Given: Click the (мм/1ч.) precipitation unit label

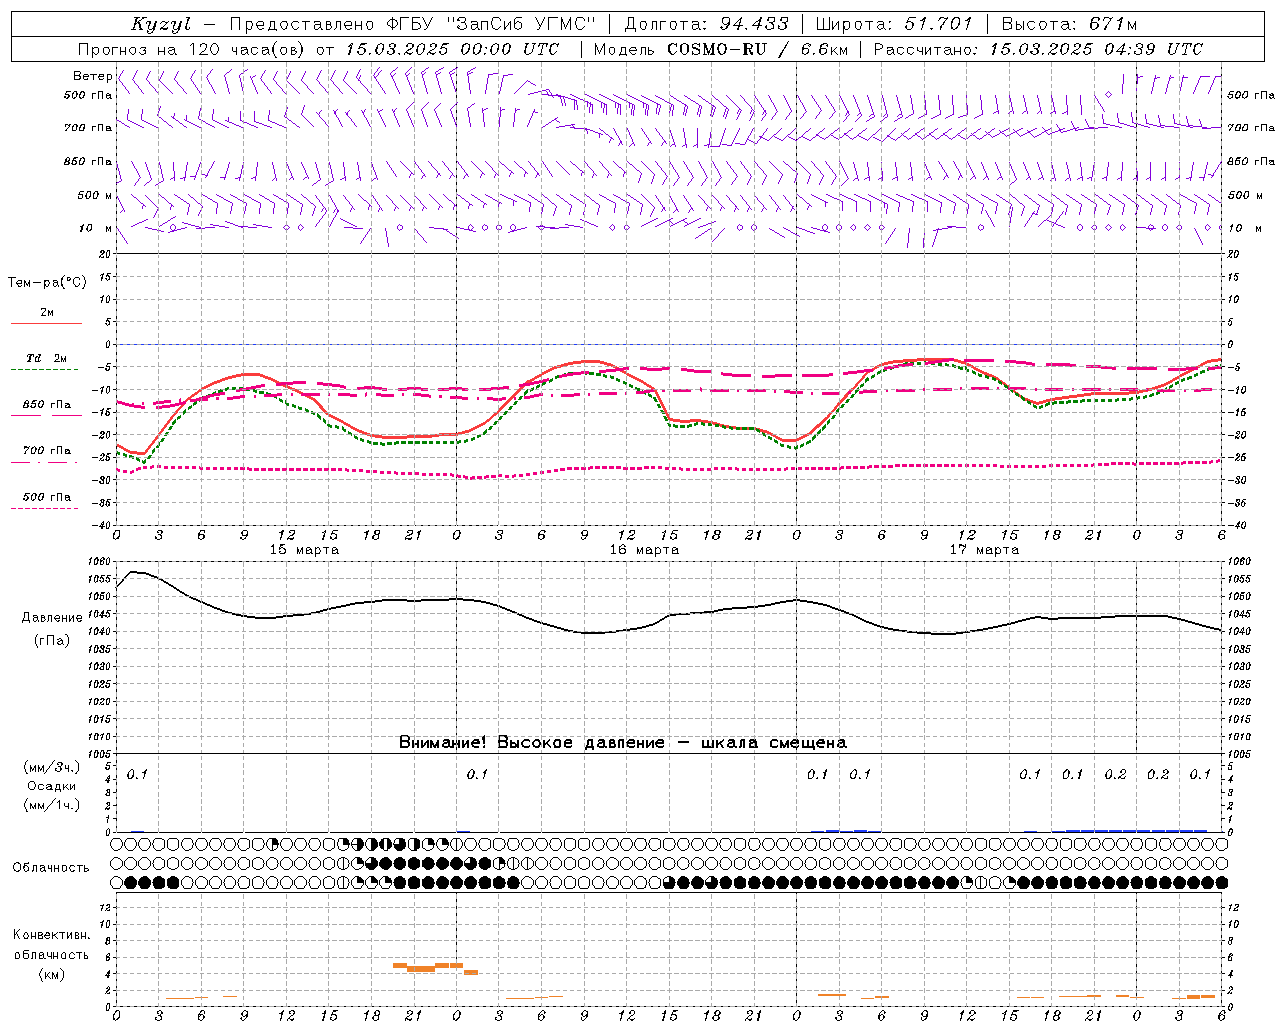Looking at the screenshot, I should point(52,805).
